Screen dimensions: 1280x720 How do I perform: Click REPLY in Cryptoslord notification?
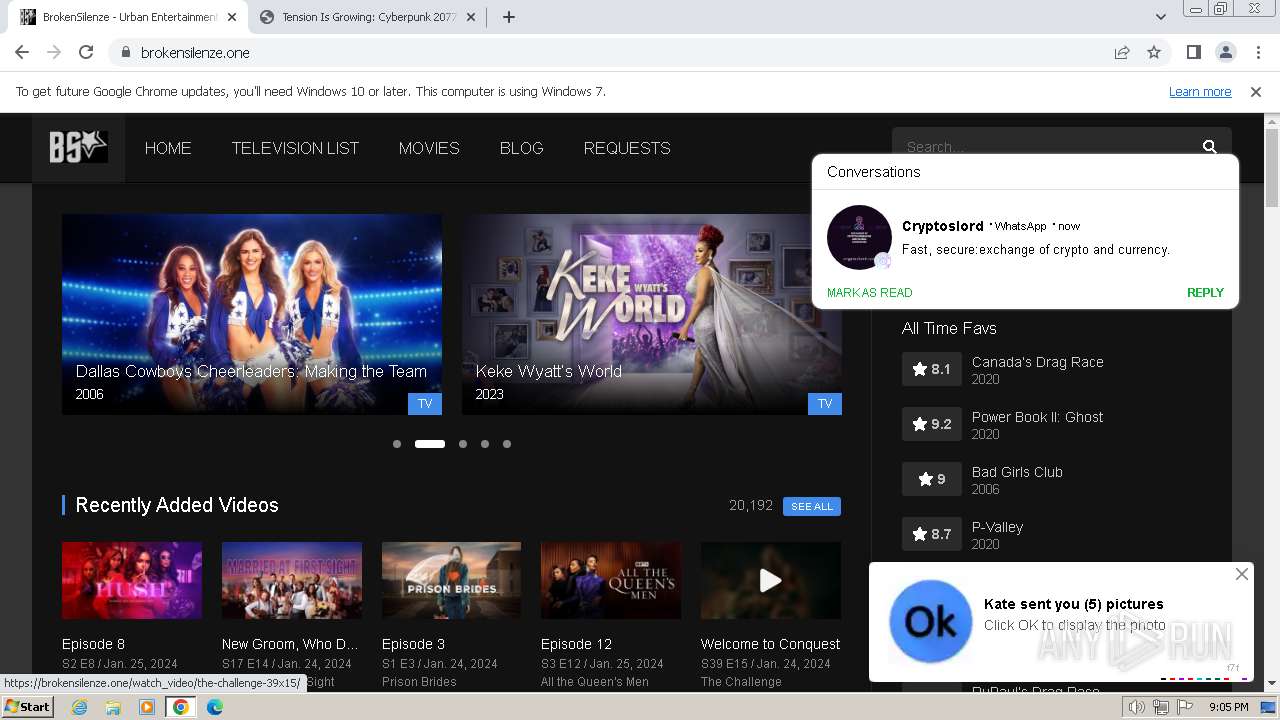(x=1205, y=293)
